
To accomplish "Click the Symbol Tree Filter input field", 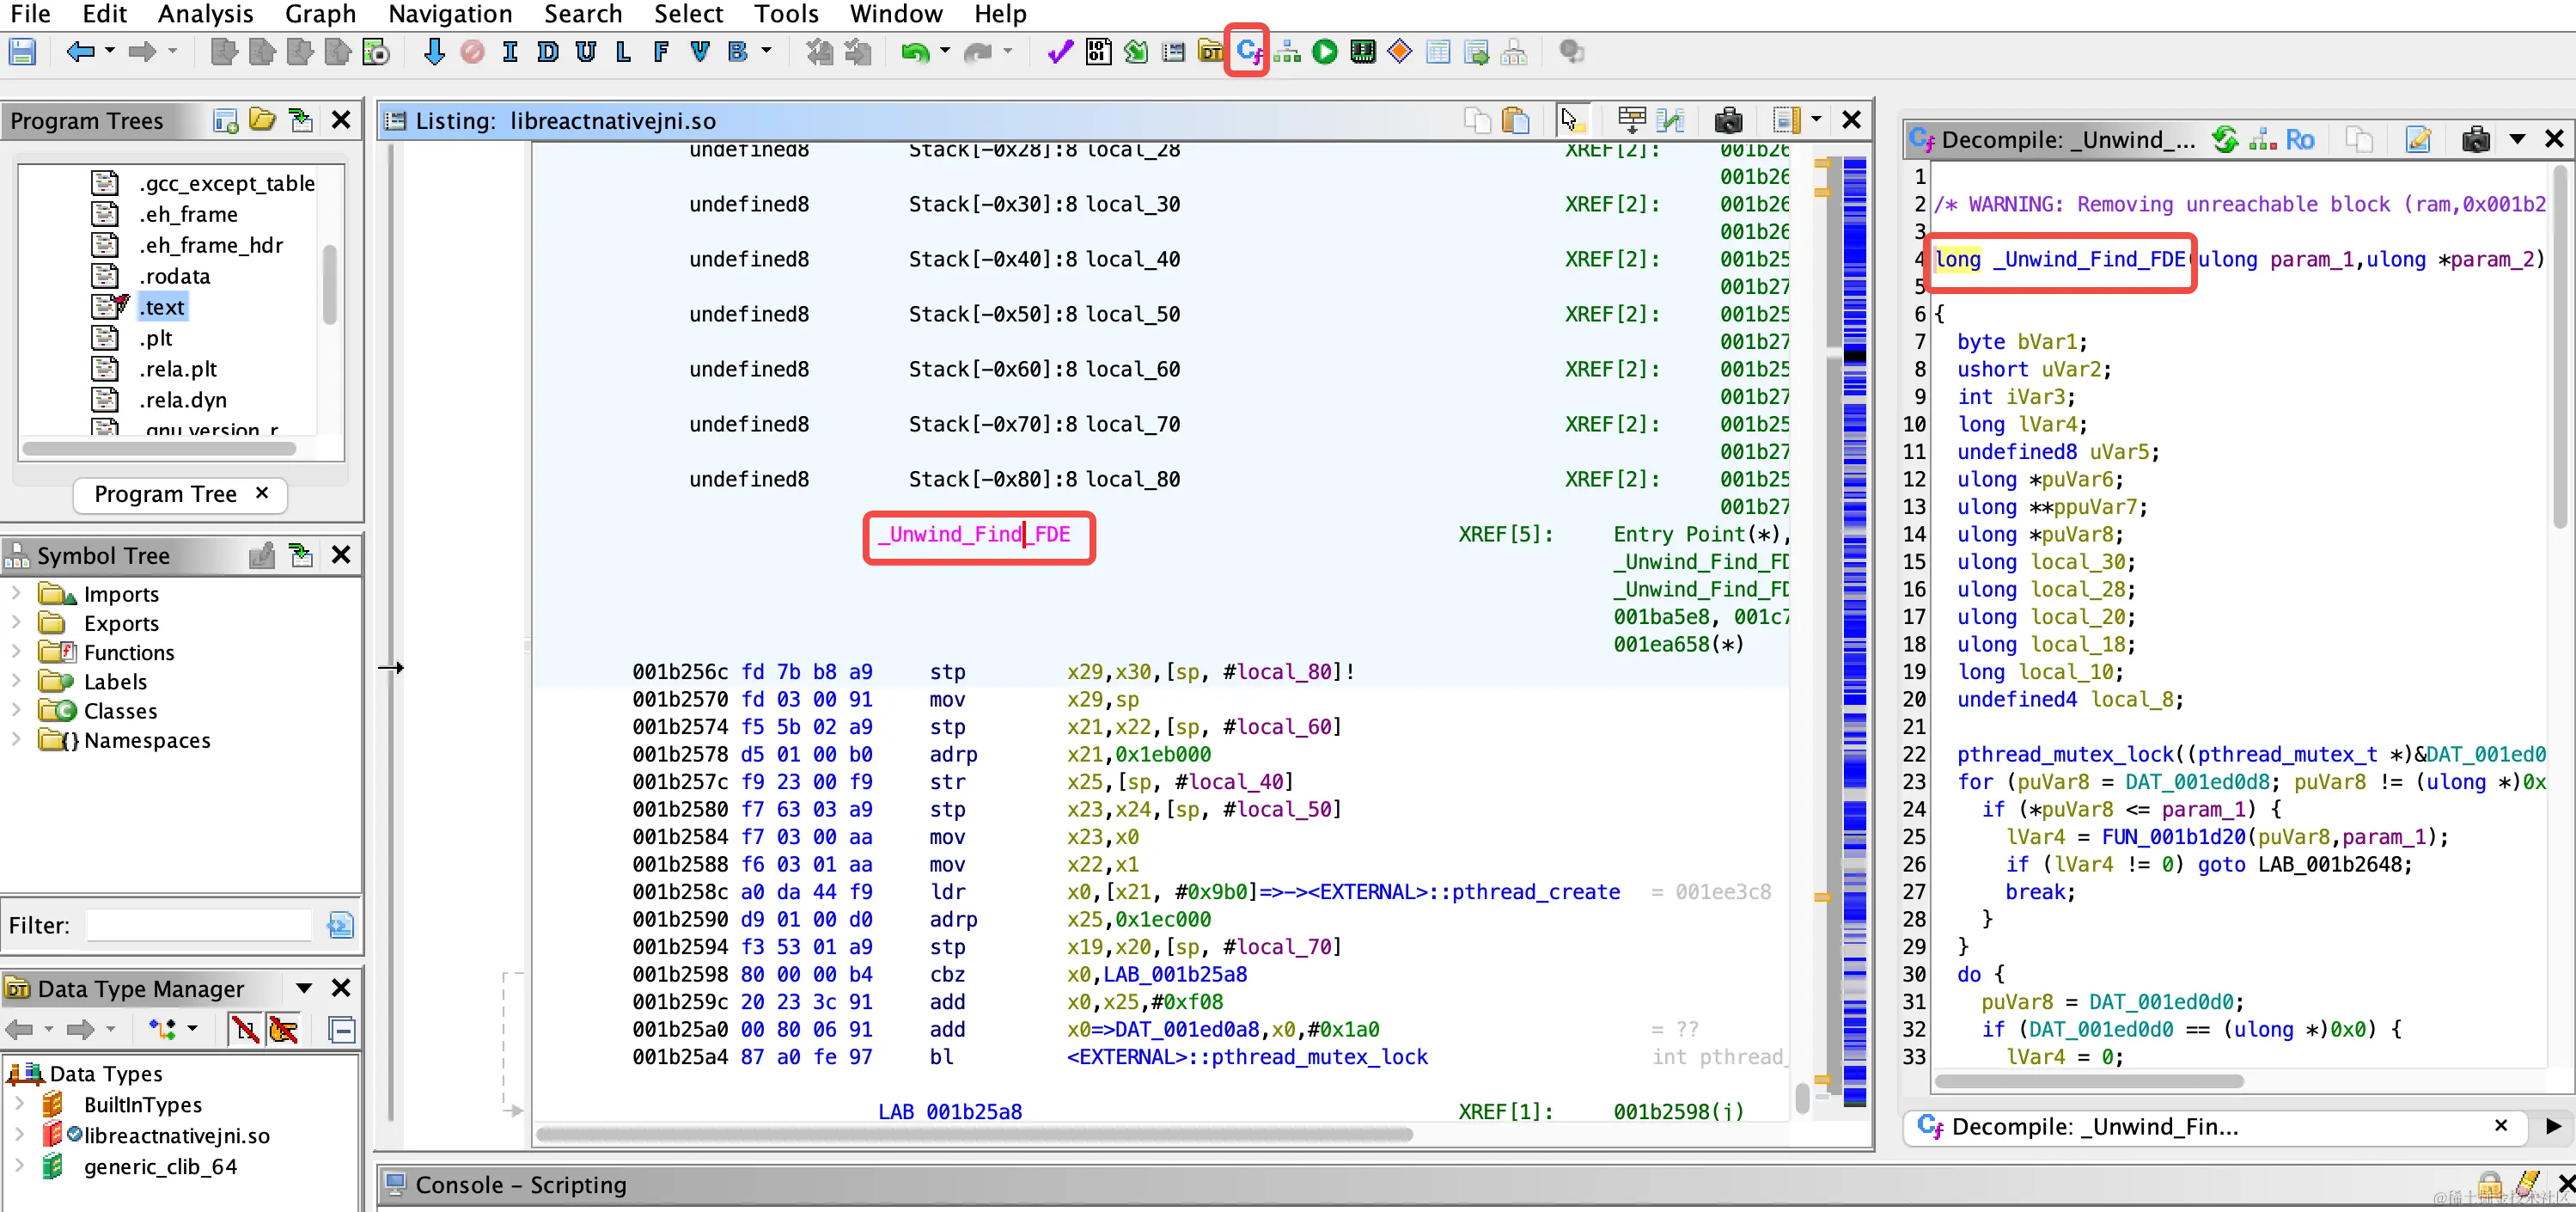I will (200, 925).
